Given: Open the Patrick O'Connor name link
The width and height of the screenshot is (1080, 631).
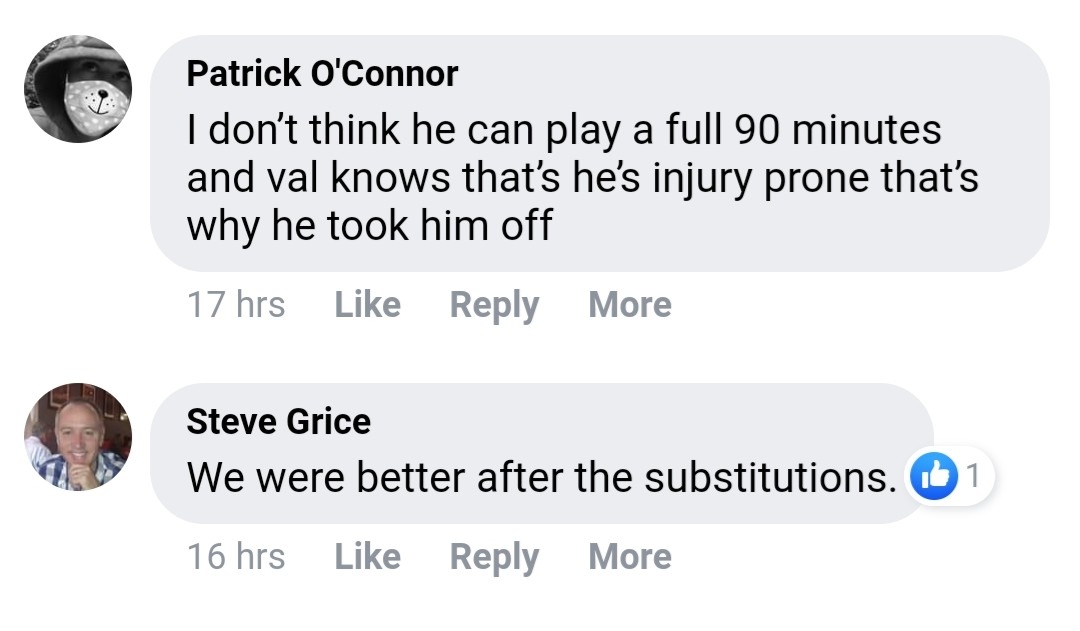Looking at the screenshot, I should [x=322, y=73].
